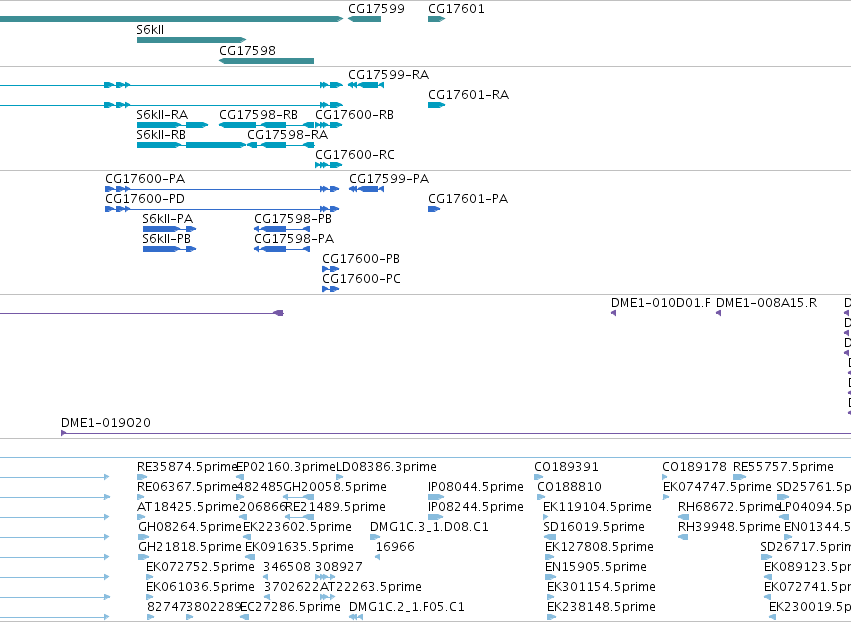This screenshot has height=622, width=851.
Task: Select EST label EK223602.5prime
Action: tap(297, 527)
